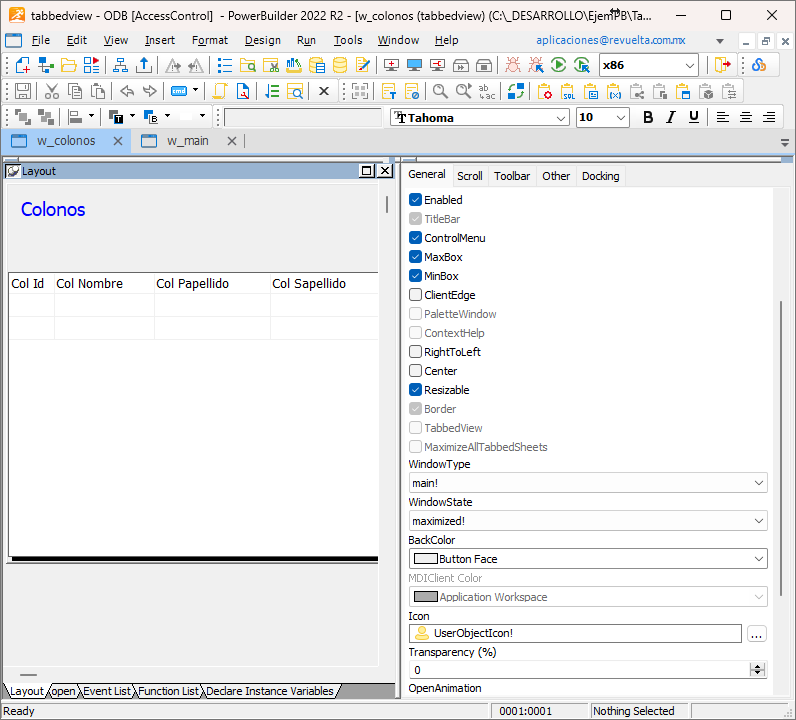Click the Database cylinder icon
This screenshot has height=720, width=796.
[340, 65]
